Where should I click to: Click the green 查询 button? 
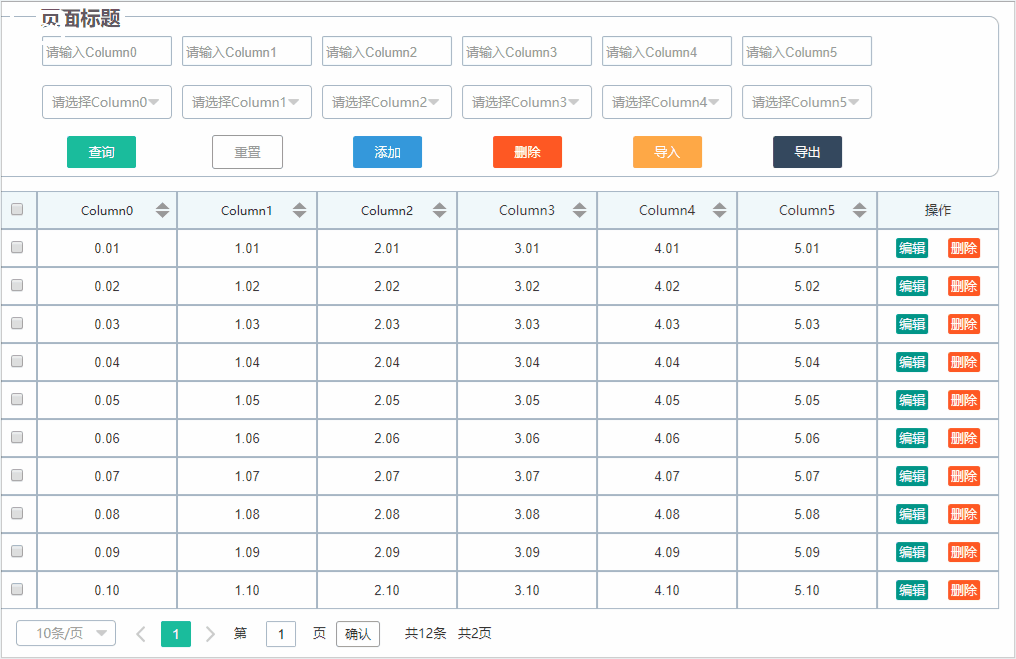pyautogui.click(x=102, y=152)
